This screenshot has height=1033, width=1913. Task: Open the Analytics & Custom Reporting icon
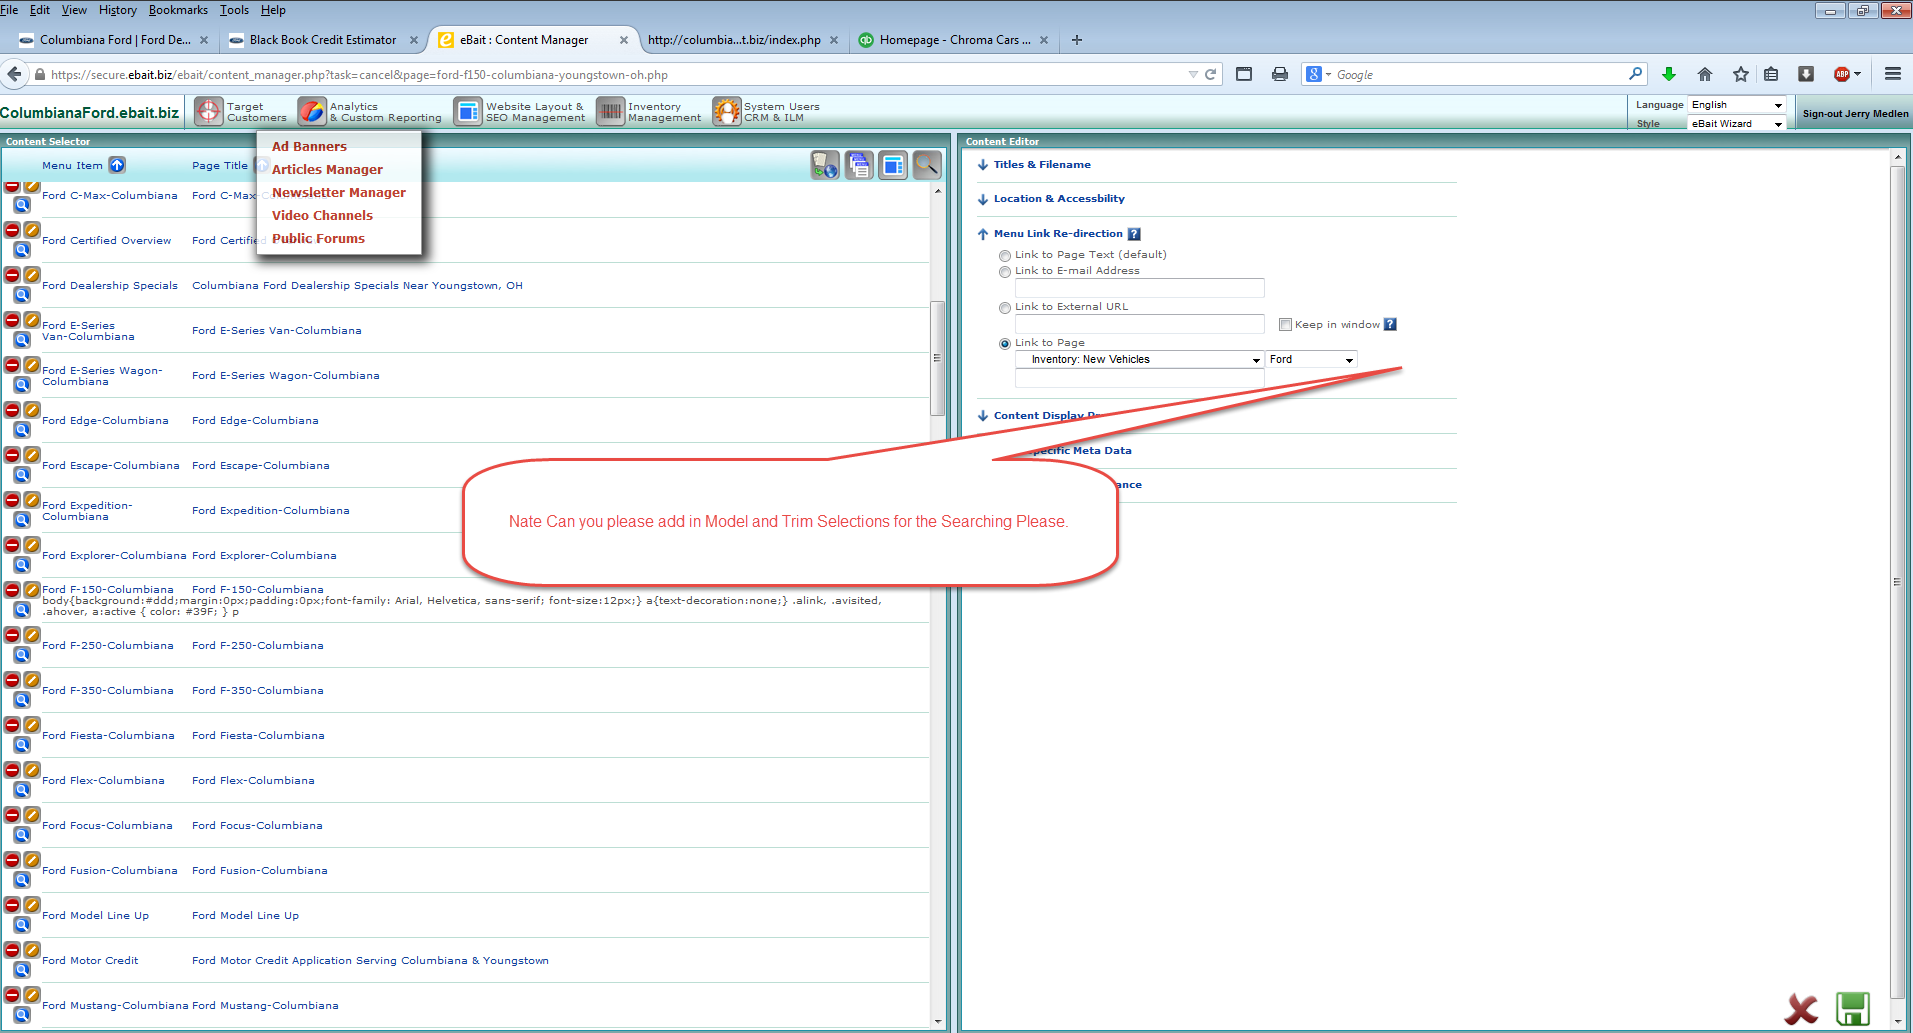pyautogui.click(x=312, y=111)
